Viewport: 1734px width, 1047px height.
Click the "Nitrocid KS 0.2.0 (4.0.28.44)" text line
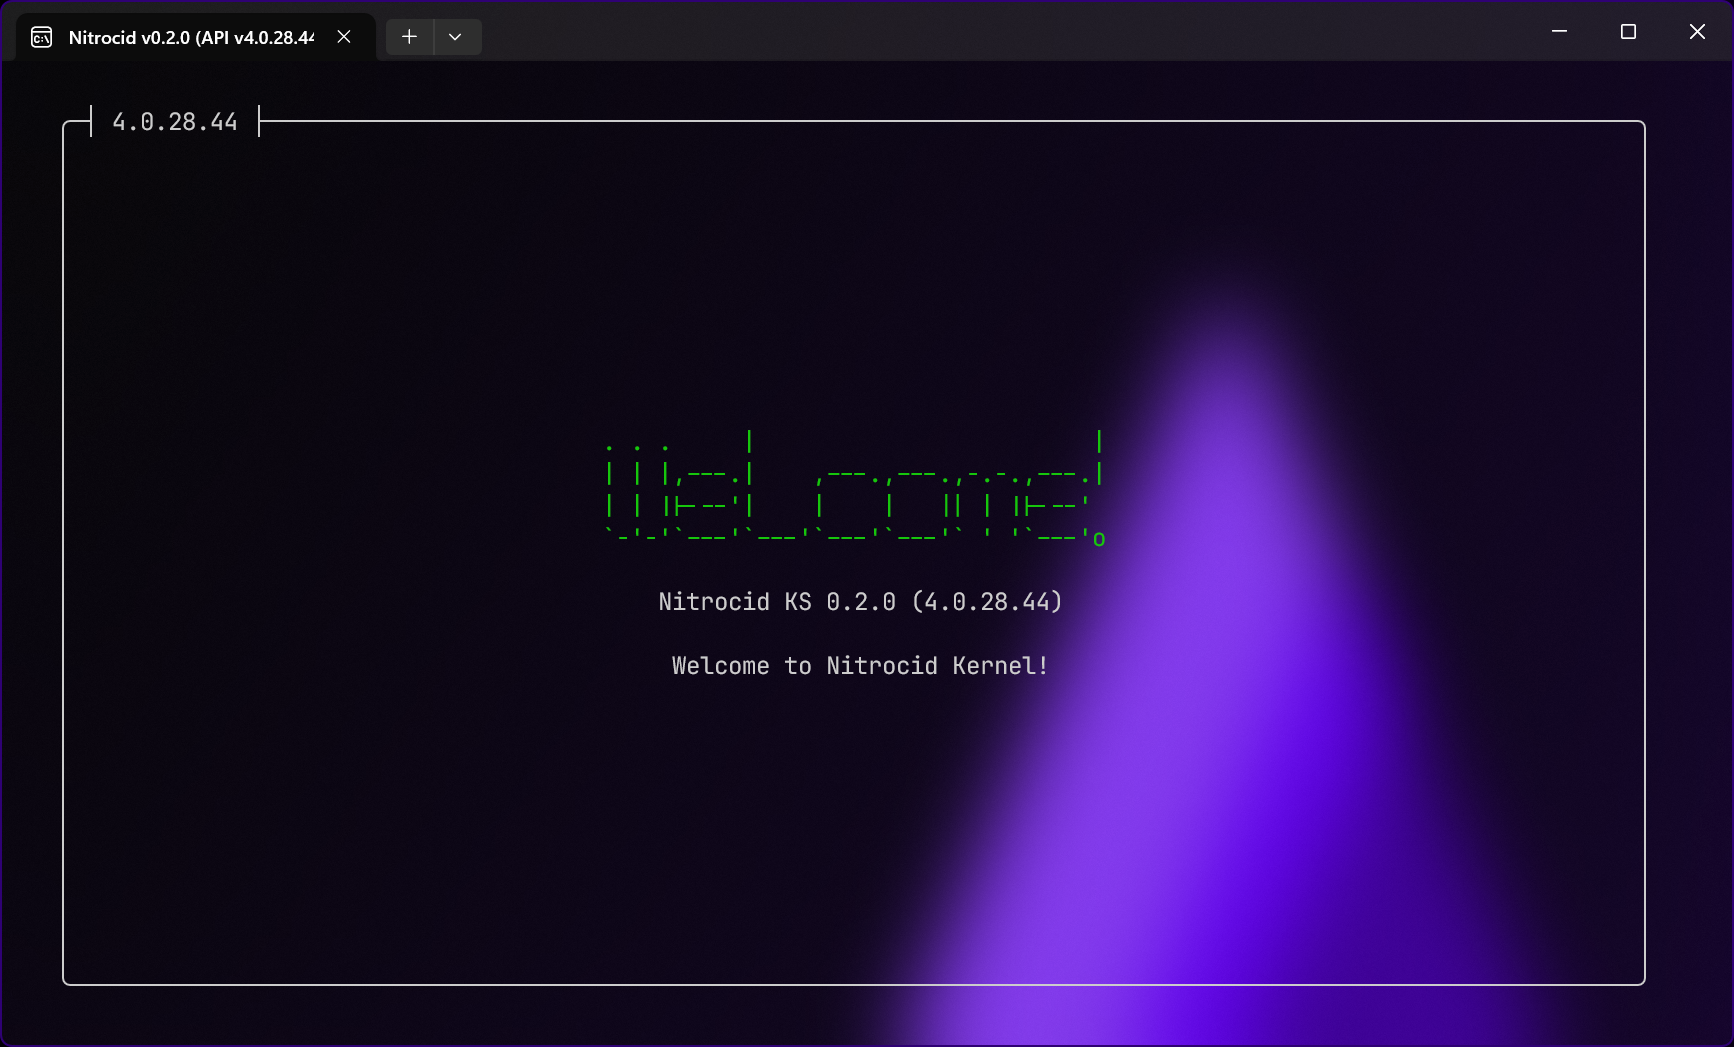tap(860, 602)
